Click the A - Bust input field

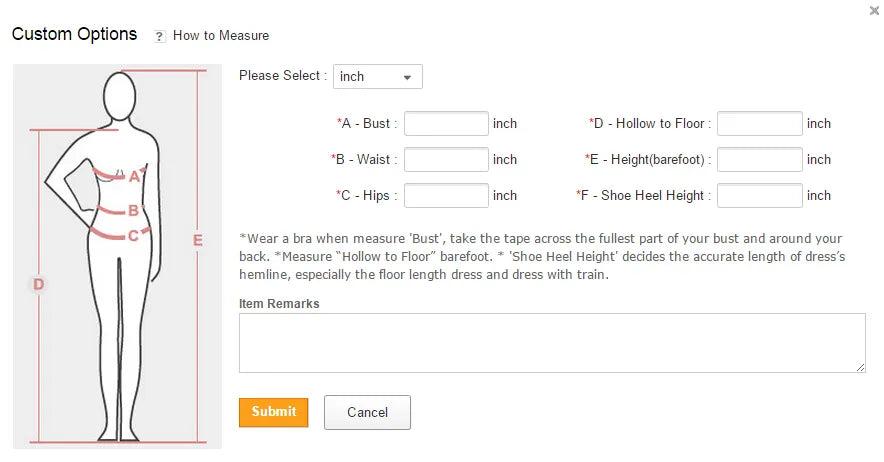click(446, 124)
